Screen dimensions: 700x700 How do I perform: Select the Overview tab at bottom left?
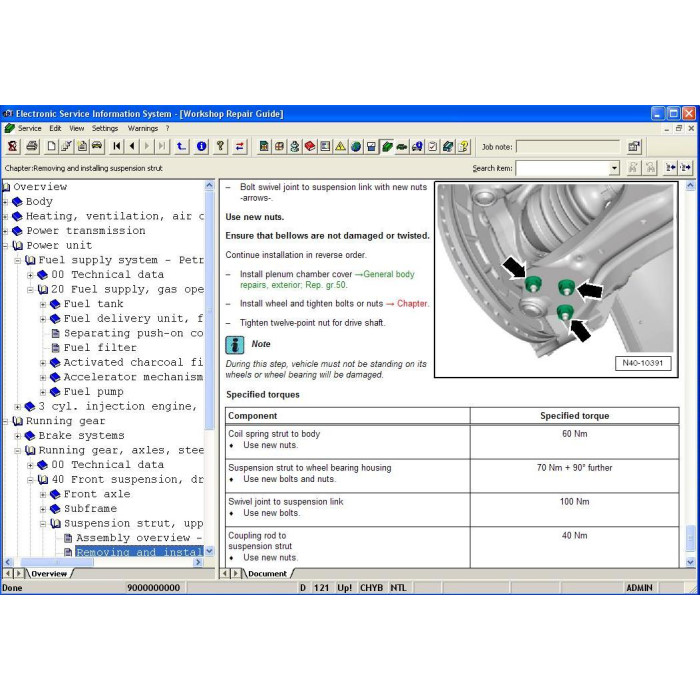click(49, 574)
